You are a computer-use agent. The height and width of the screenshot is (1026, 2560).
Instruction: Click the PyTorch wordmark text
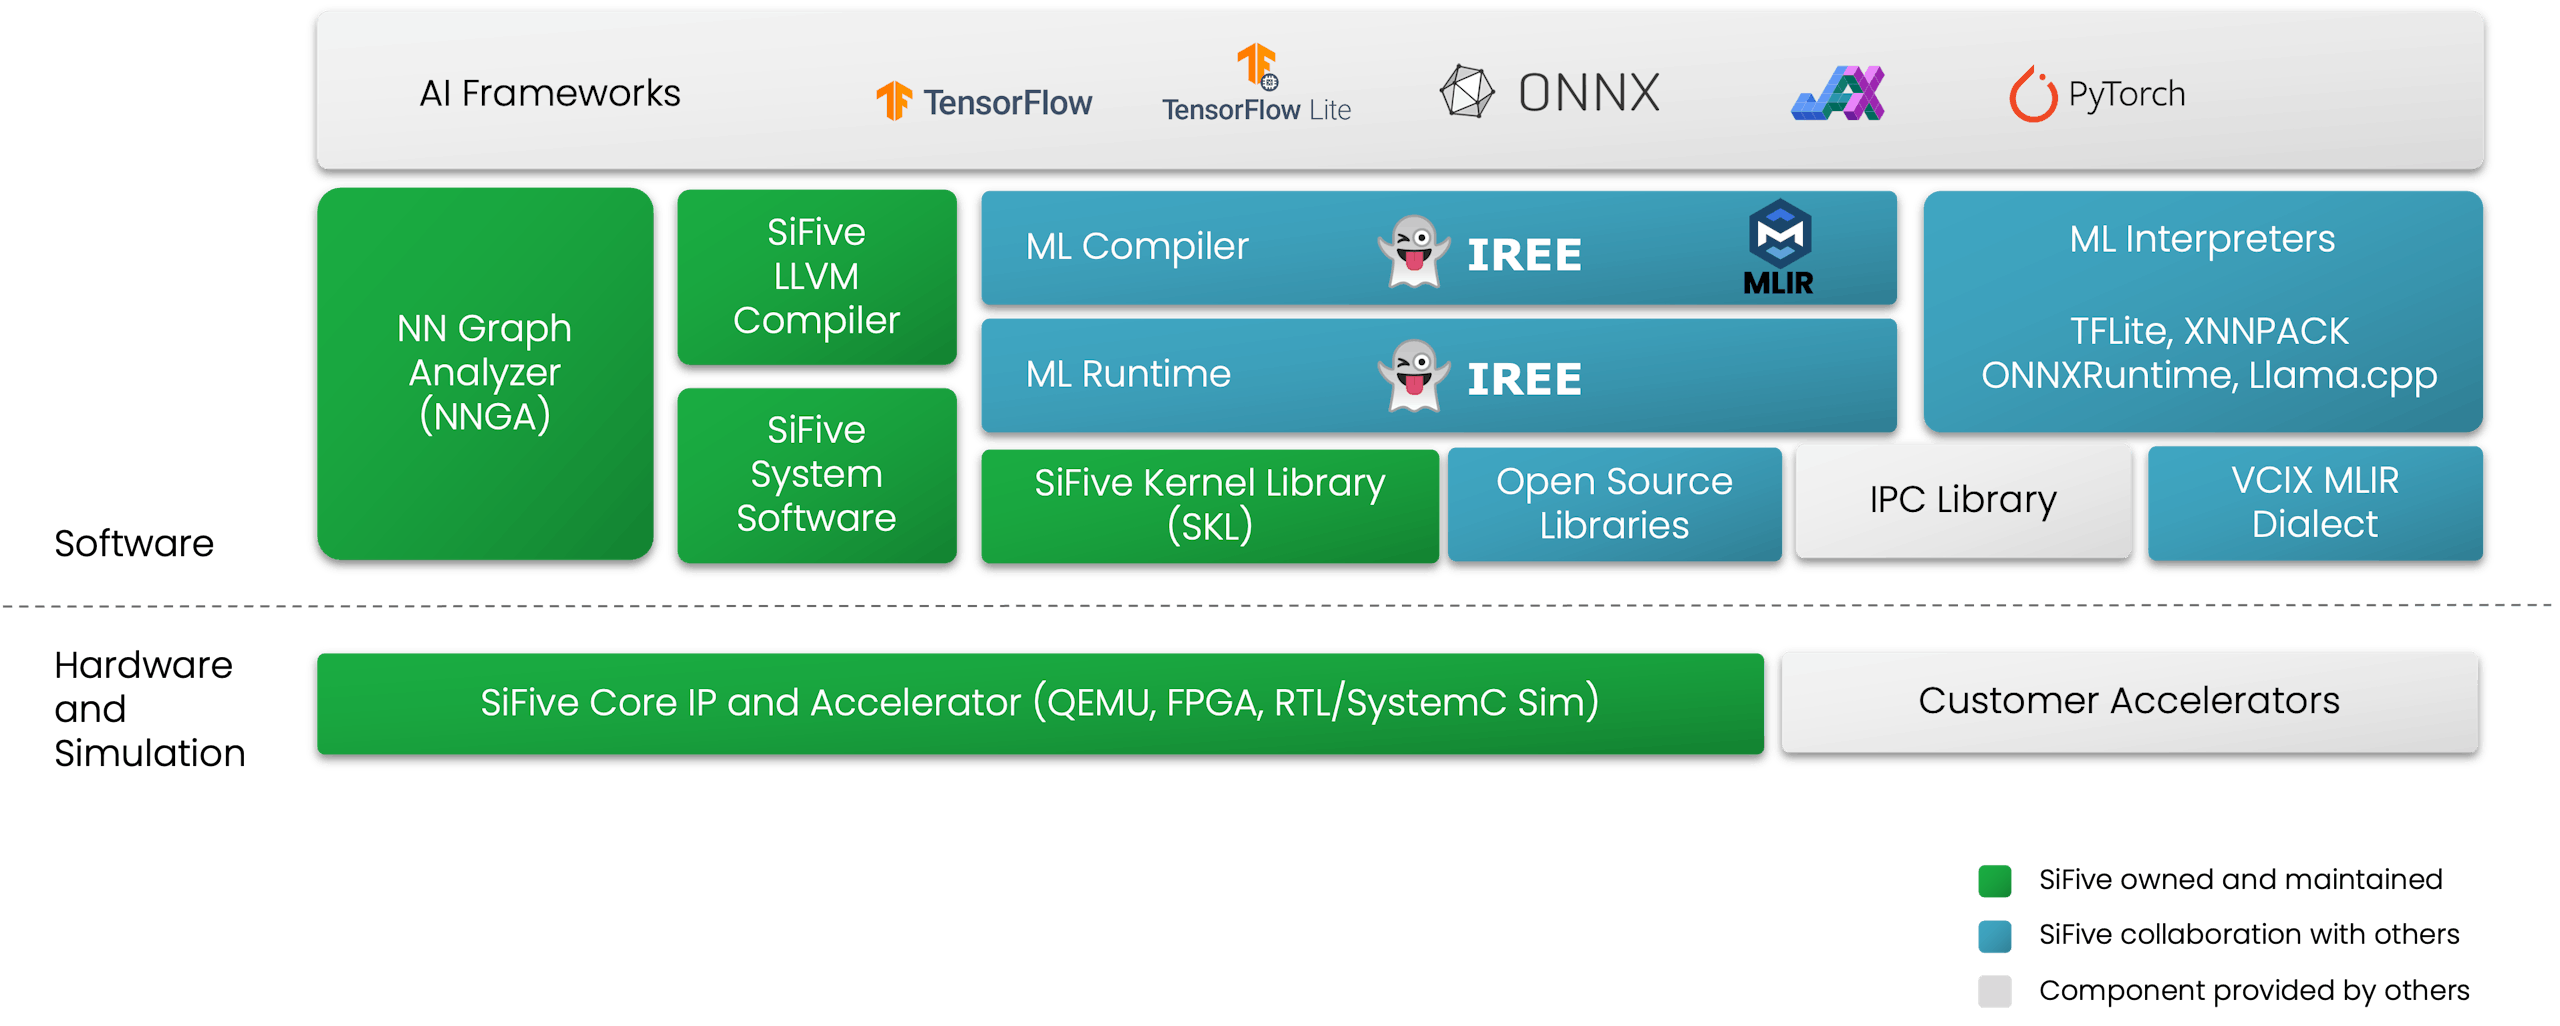[2126, 94]
